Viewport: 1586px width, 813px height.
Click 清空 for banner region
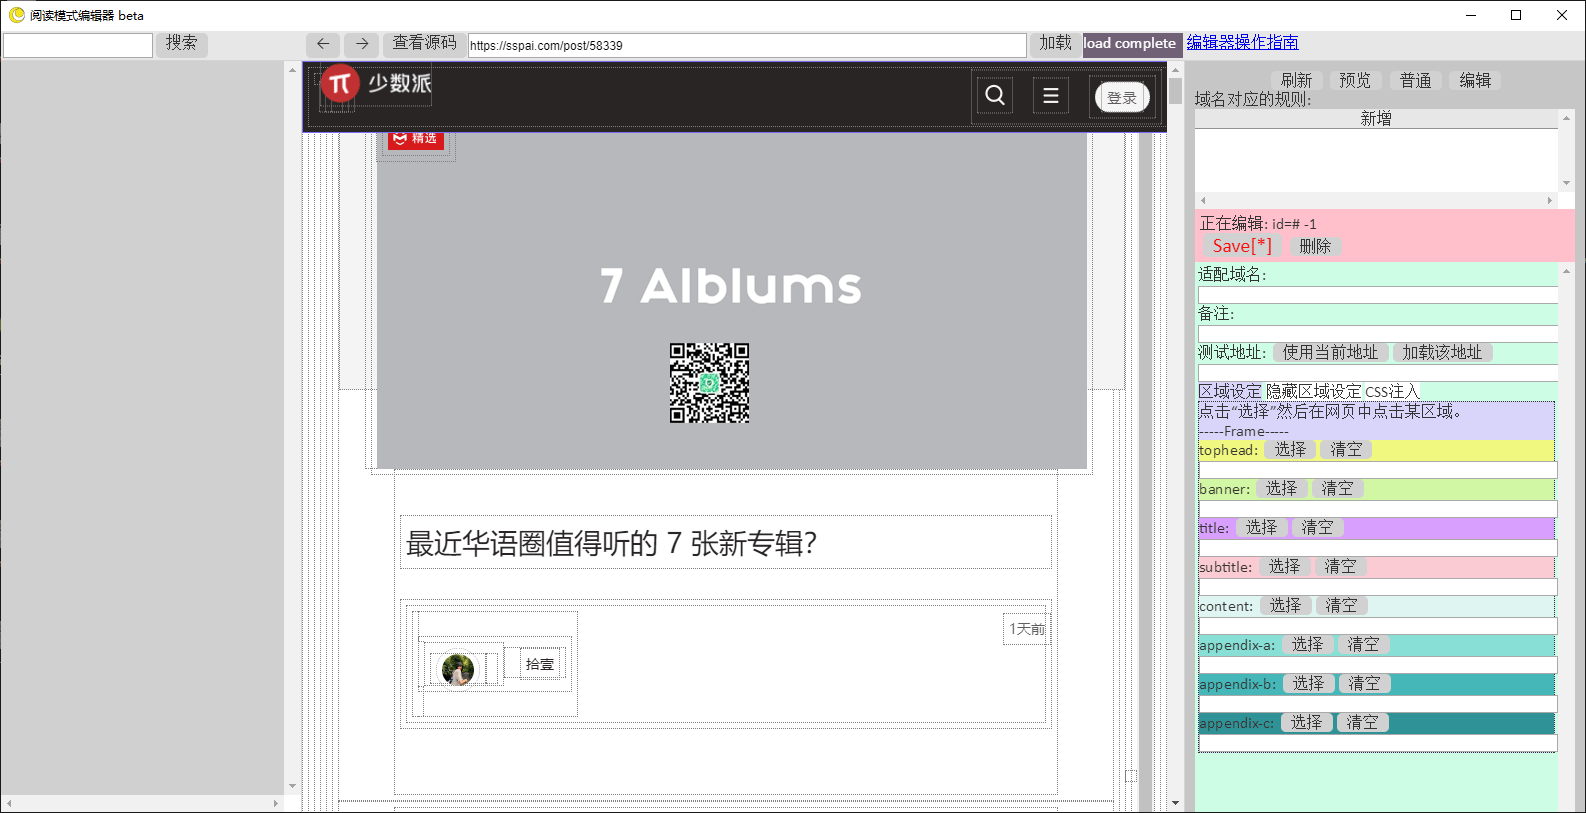click(x=1337, y=489)
